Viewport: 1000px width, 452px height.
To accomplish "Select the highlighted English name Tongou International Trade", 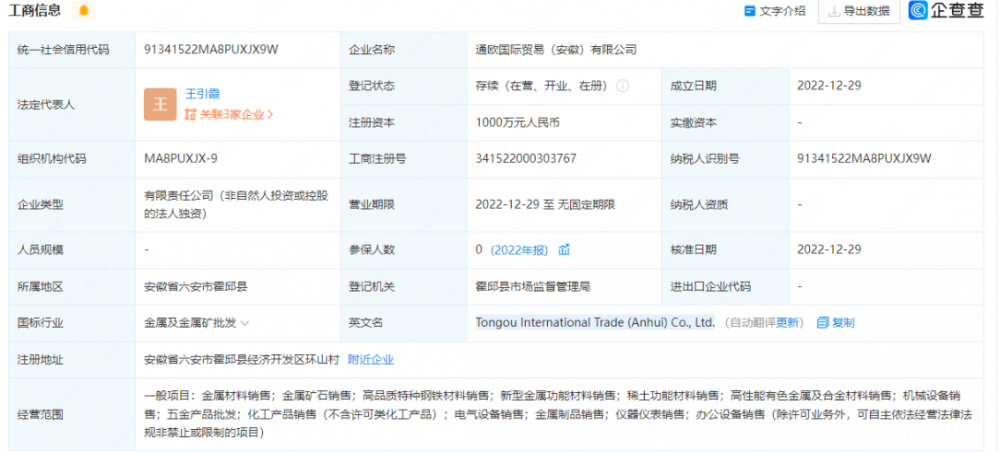I will coord(595,322).
